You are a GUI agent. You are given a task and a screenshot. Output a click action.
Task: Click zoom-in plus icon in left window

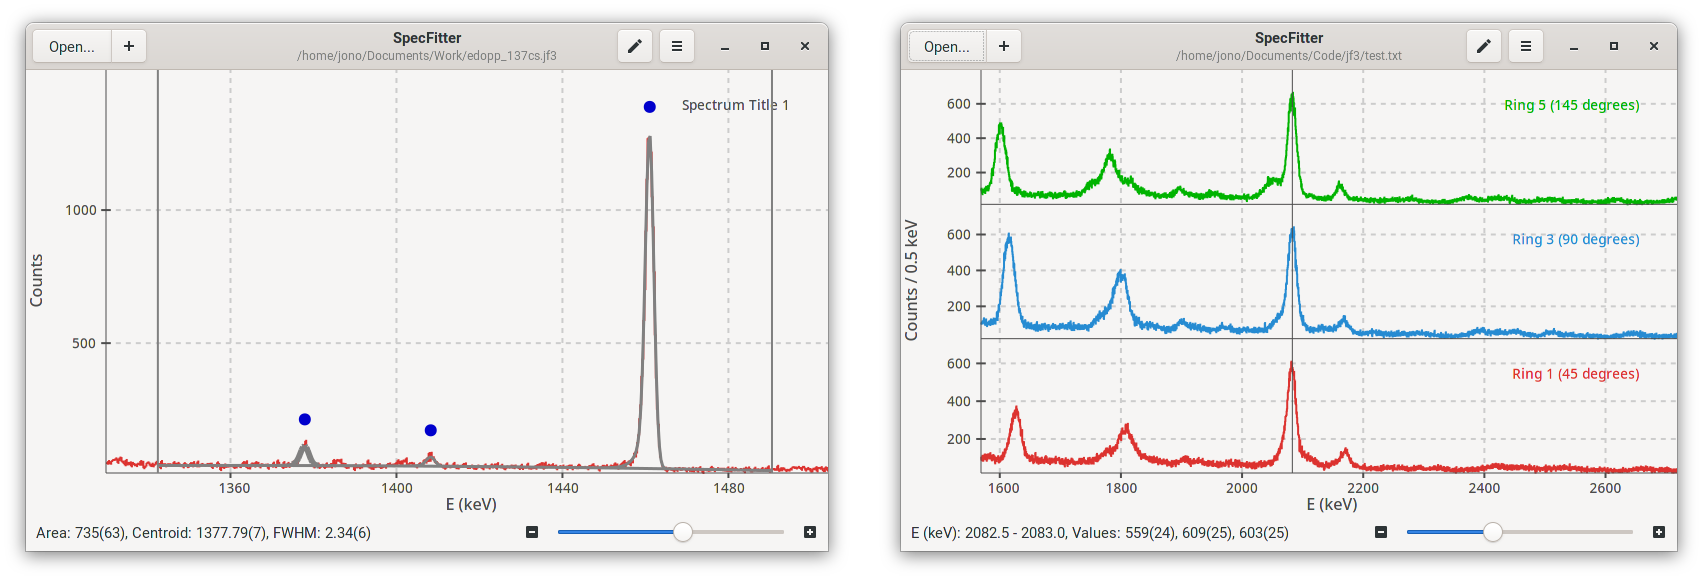click(810, 532)
